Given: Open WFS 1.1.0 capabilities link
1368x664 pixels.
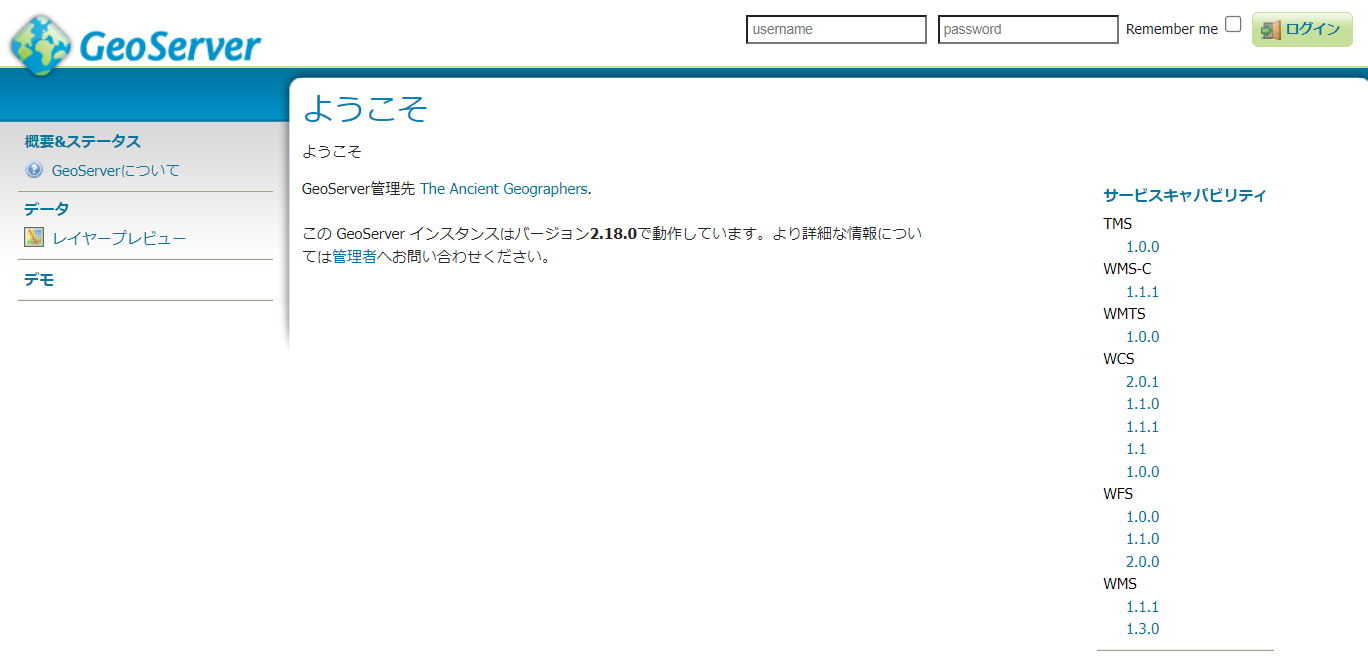Looking at the screenshot, I should [1142, 539].
